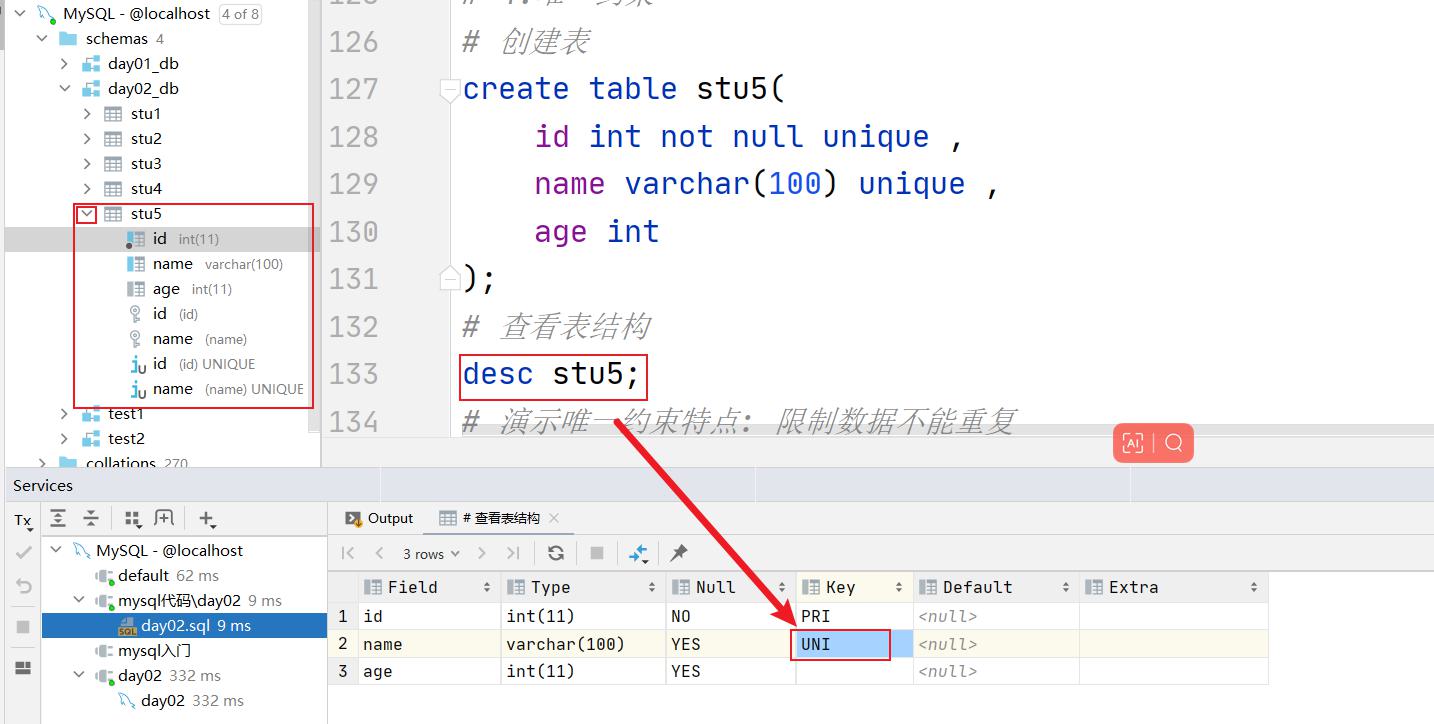This screenshot has height=724, width=1434.
Task: Sort results by the Field column header
Action: (x=426, y=587)
